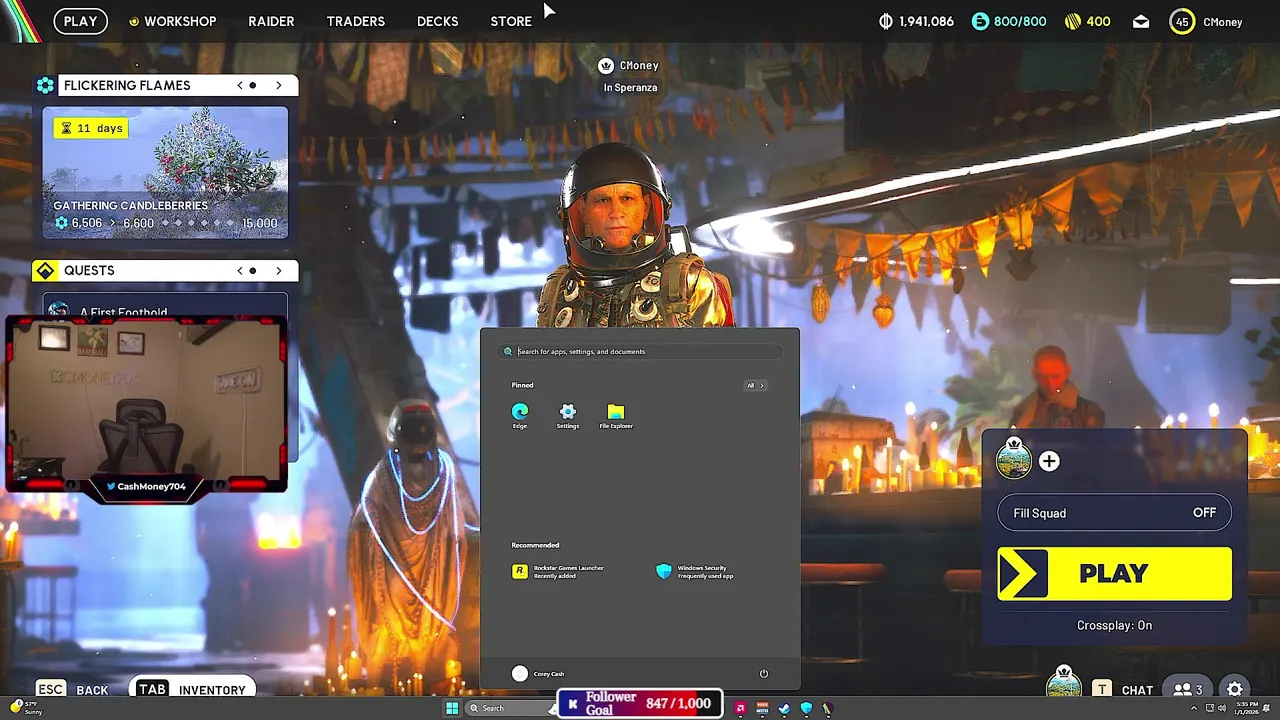Open the PLAY tab in top navigation
The height and width of the screenshot is (720, 1280).
tap(80, 21)
